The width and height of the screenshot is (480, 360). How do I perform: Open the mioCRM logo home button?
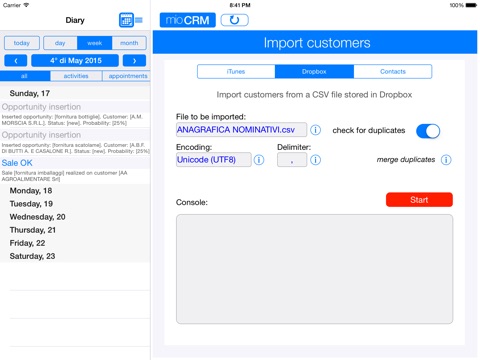pos(188,20)
